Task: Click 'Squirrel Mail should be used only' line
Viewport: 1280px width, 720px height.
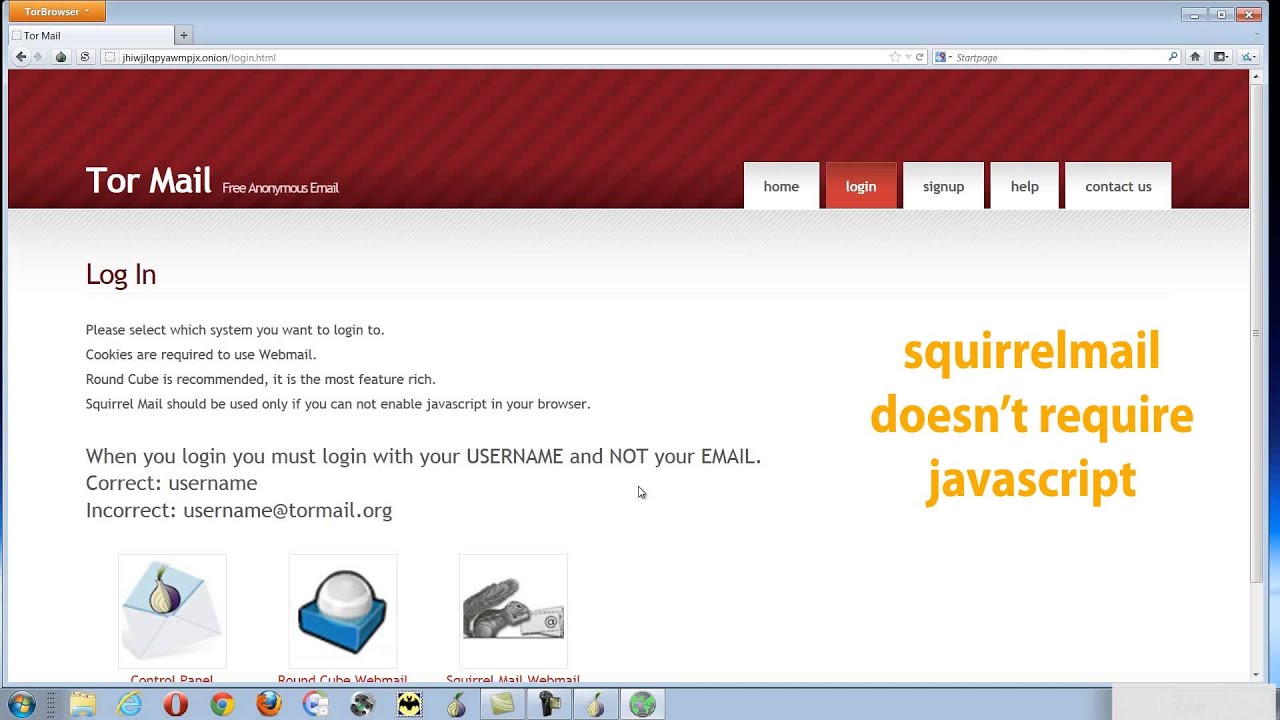Action: coord(338,404)
